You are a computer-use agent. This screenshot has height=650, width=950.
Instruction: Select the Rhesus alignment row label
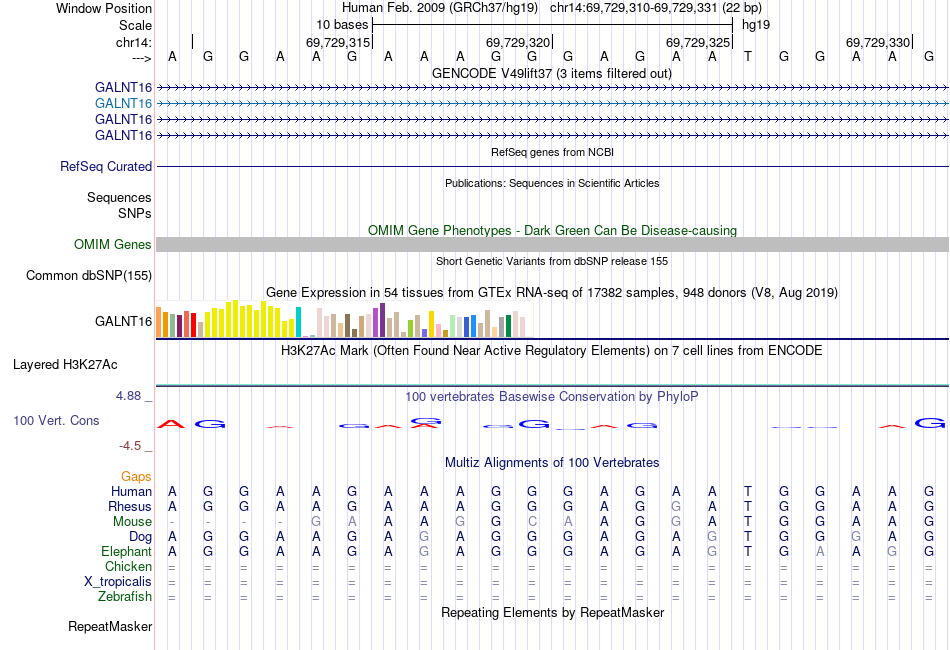pos(130,506)
